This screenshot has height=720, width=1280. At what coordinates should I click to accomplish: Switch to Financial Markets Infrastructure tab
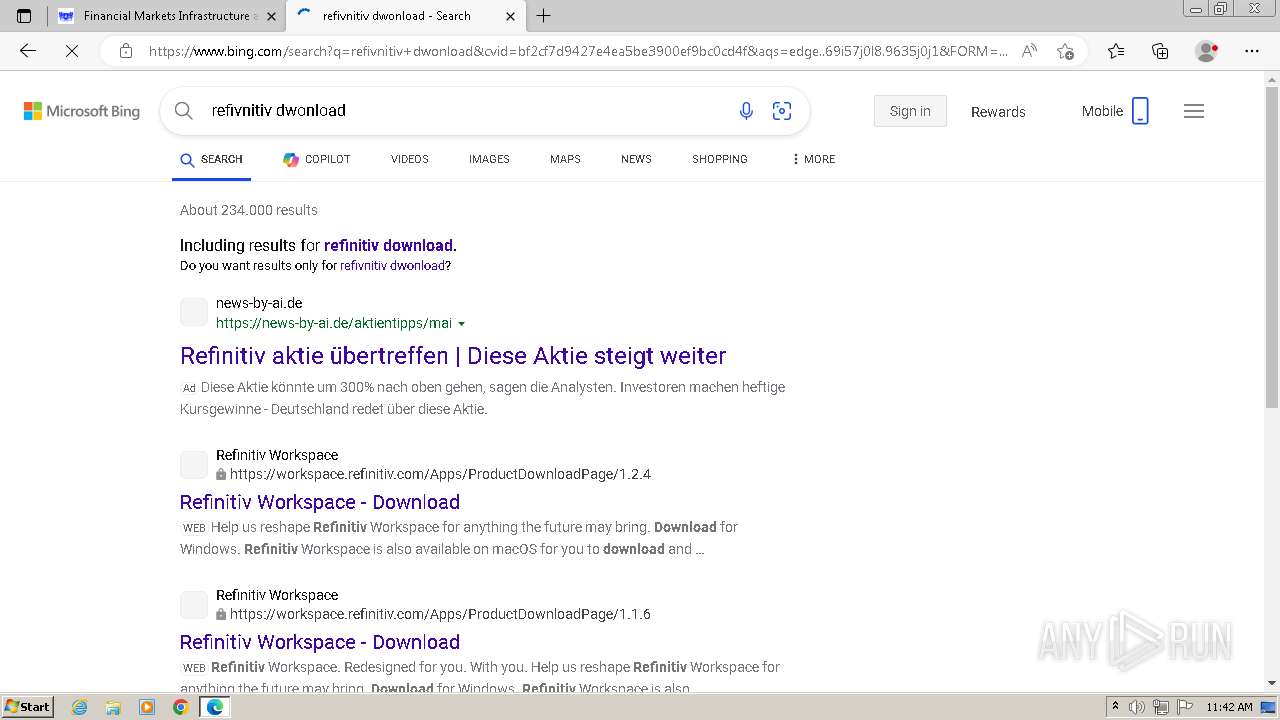point(166,16)
